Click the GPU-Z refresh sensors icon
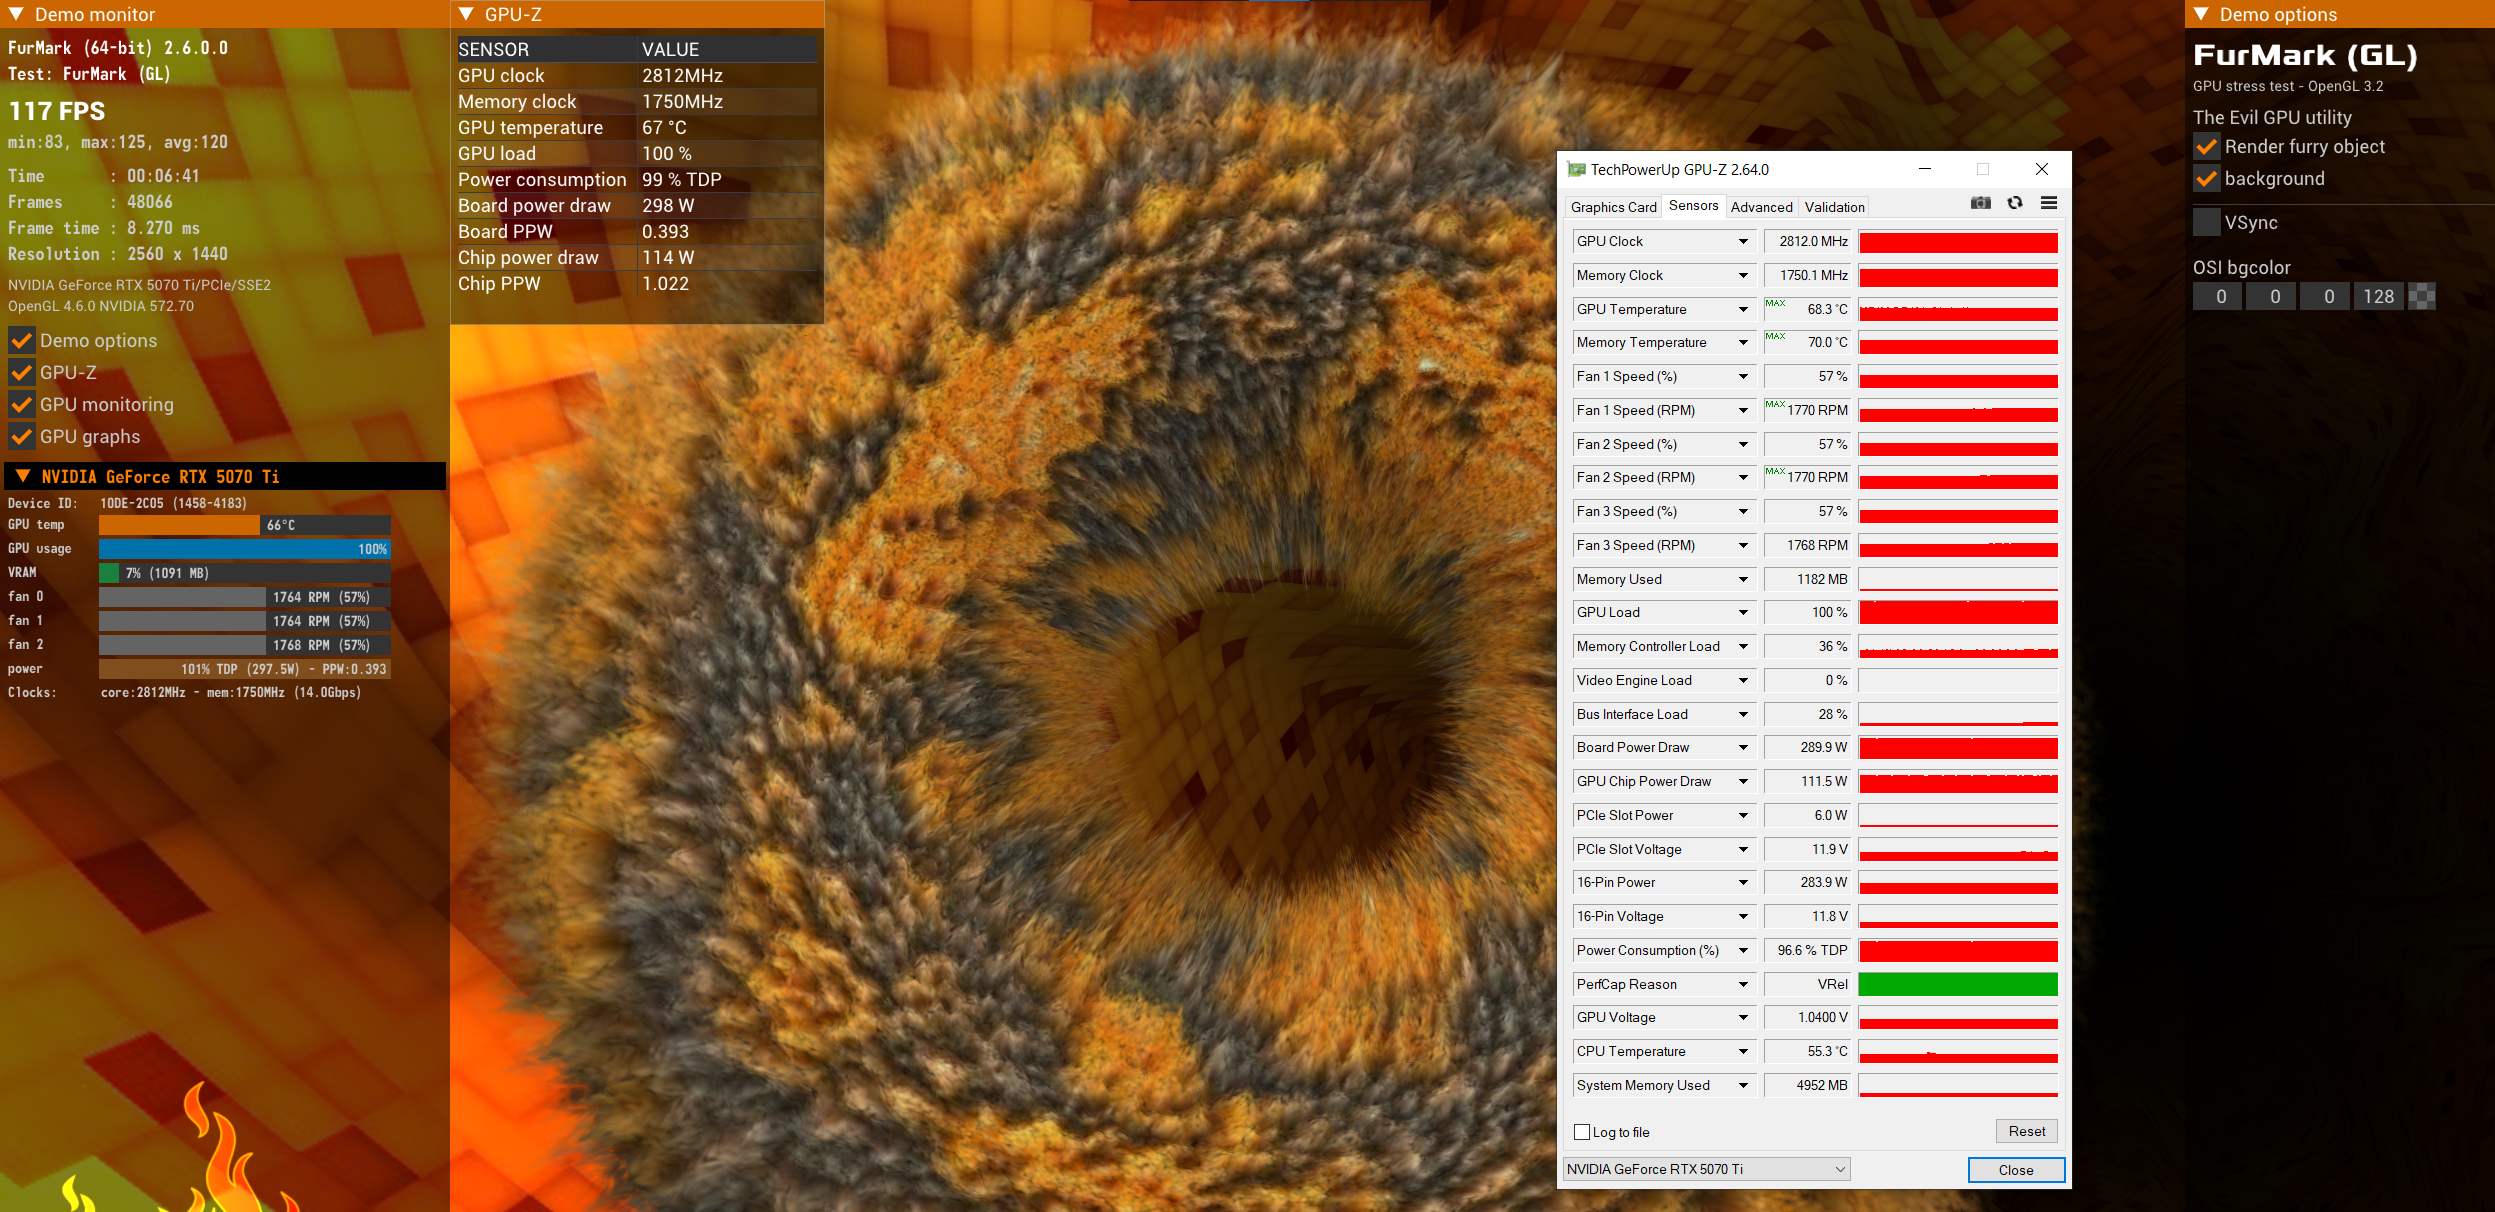 click(x=2014, y=203)
